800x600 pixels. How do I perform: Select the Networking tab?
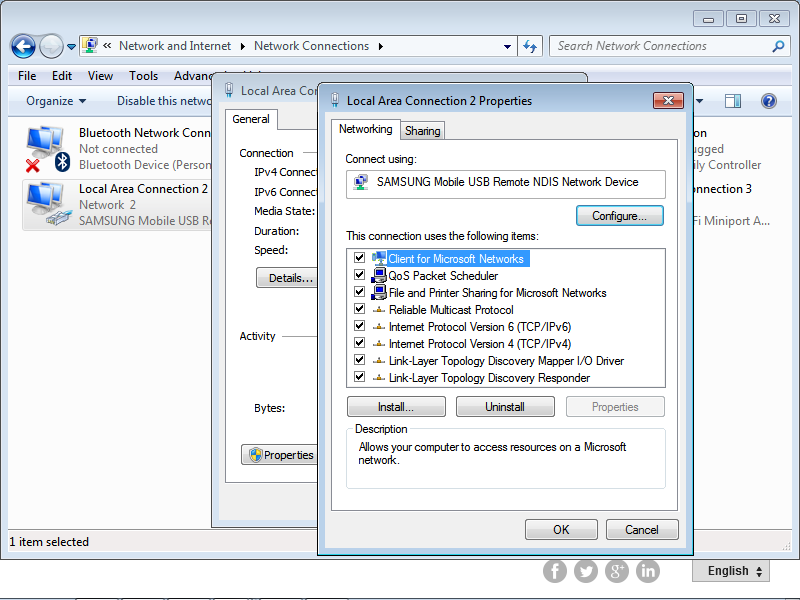point(365,129)
